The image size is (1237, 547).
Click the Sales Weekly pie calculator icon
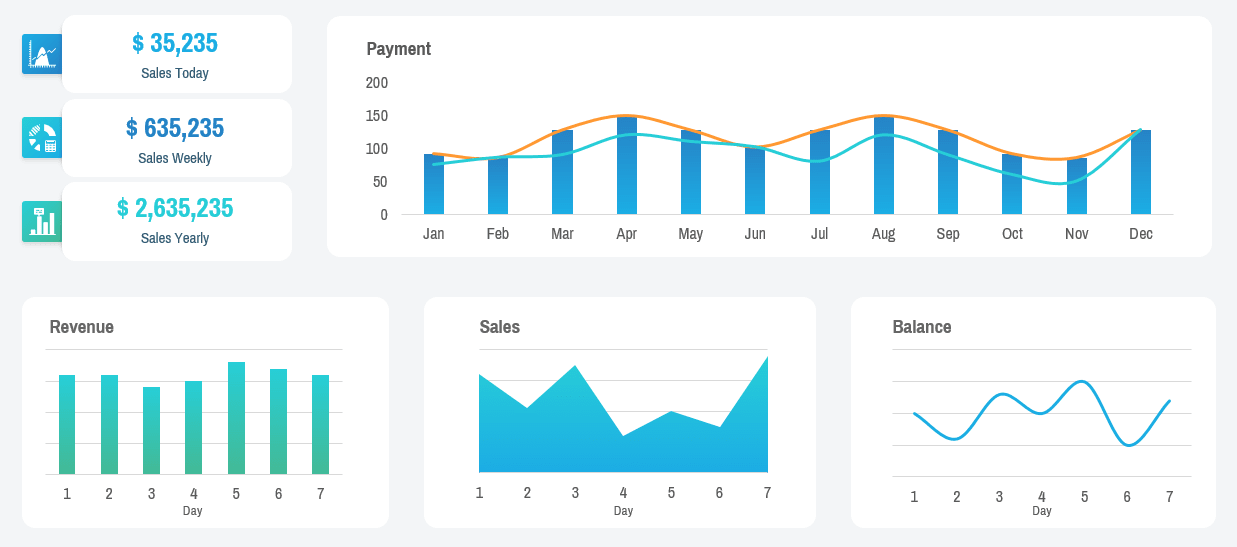pos(42,137)
